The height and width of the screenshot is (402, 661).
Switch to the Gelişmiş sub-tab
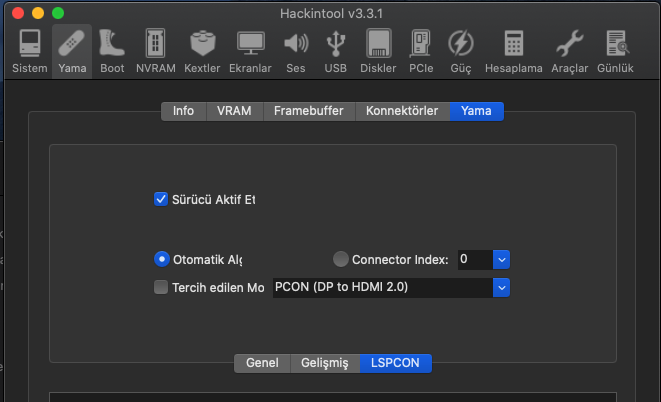pyautogui.click(x=325, y=363)
